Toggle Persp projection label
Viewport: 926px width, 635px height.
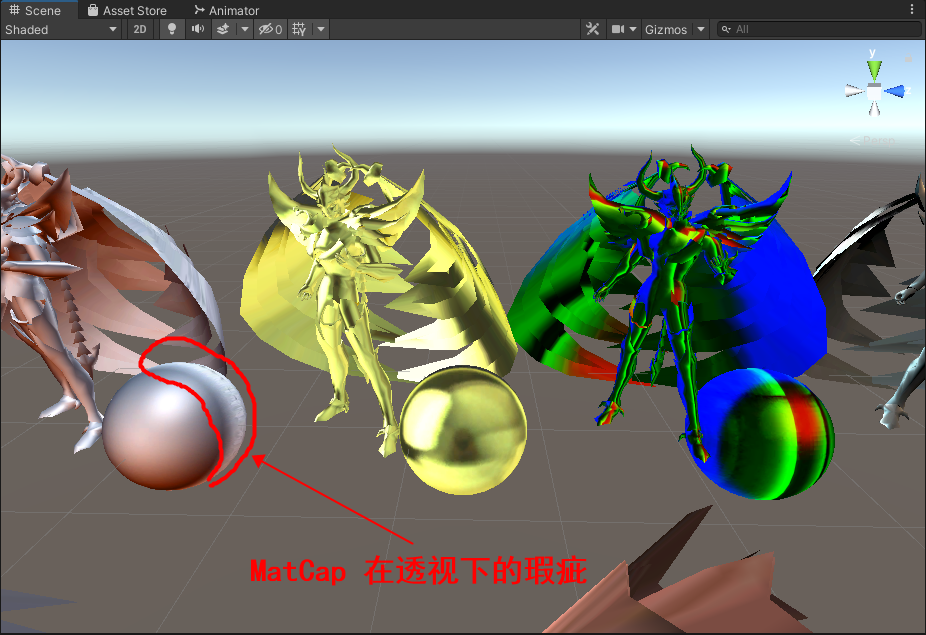pyautogui.click(x=873, y=141)
